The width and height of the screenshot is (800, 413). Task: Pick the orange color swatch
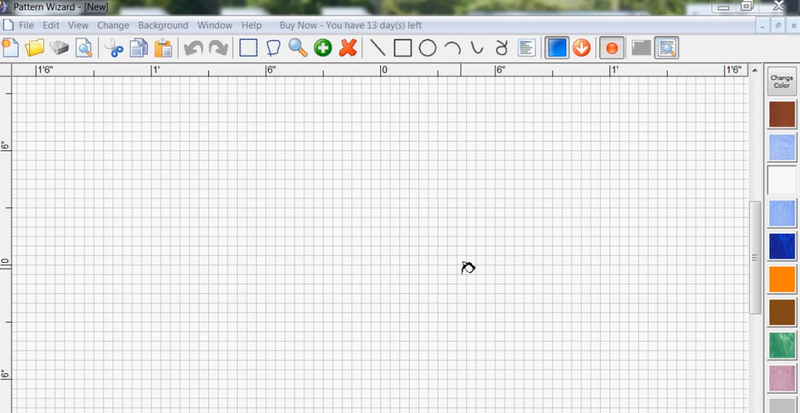coord(782,279)
